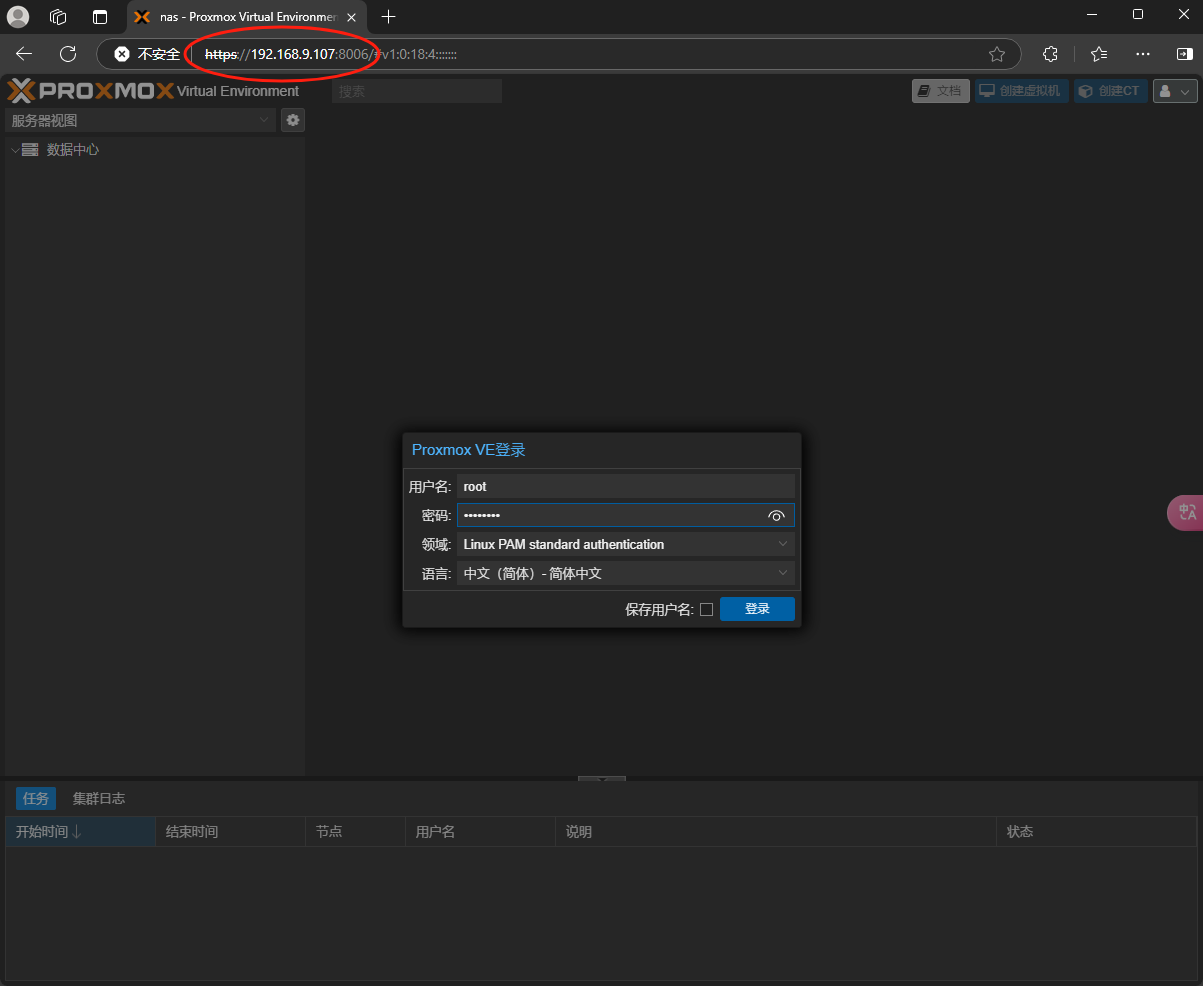Open the user account menu dropdown

point(1175,91)
